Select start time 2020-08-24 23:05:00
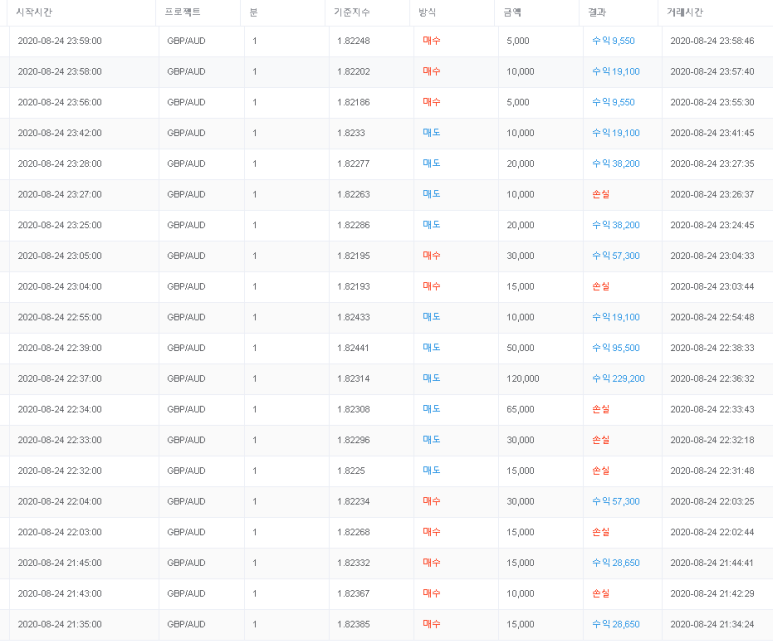 [60, 256]
